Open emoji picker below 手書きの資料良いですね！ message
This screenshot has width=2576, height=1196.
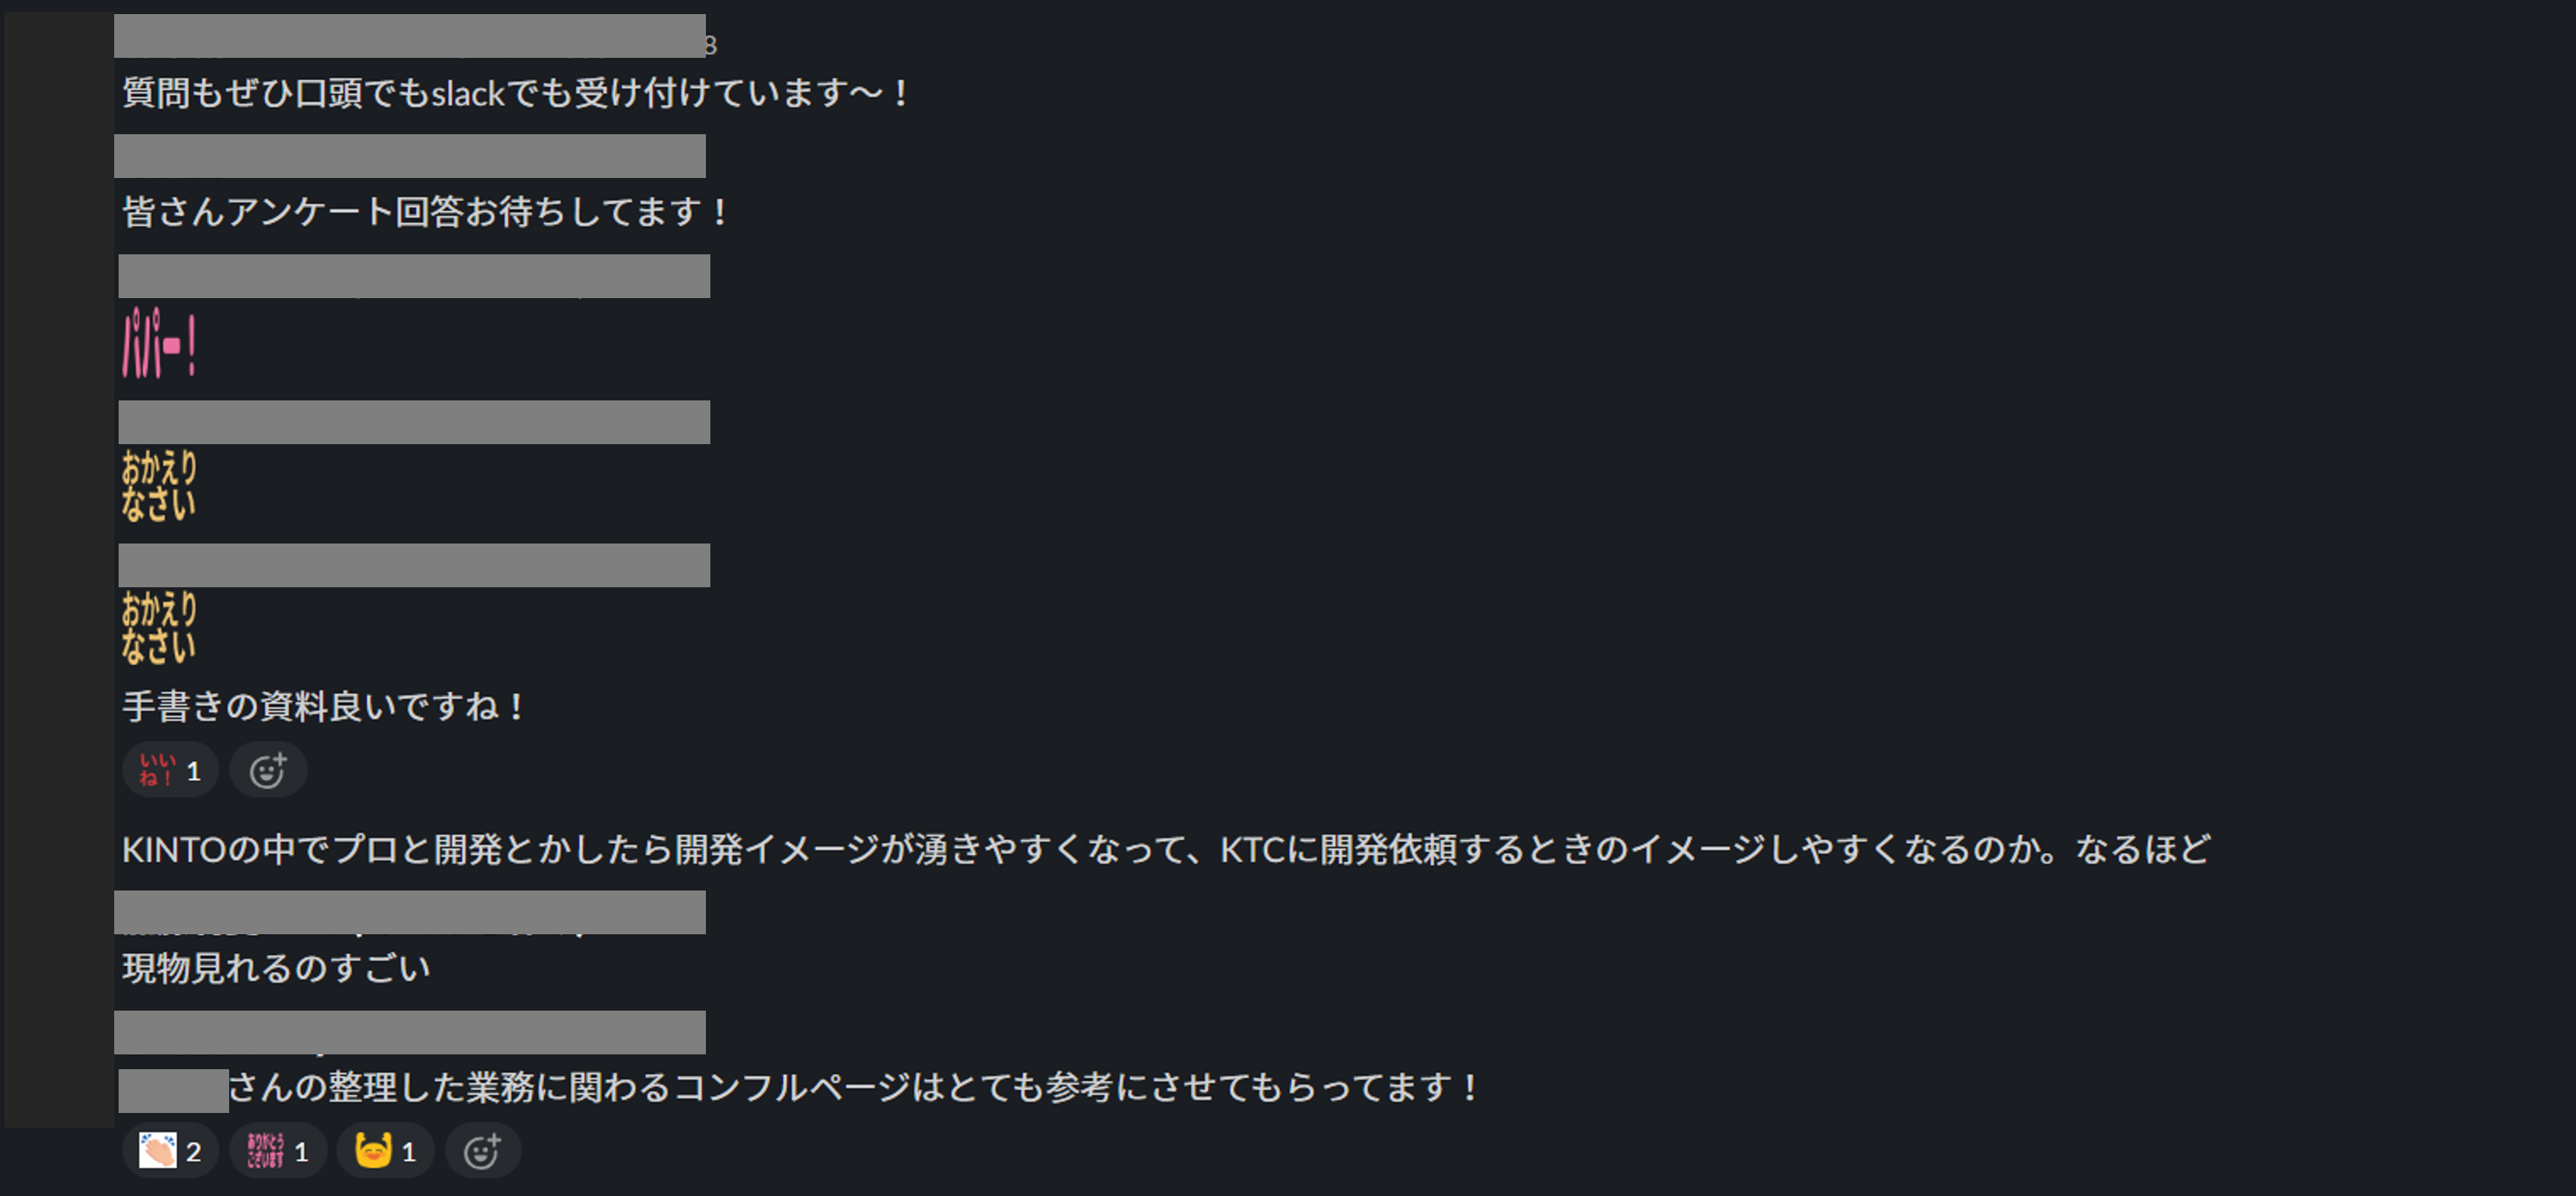pos(267,769)
